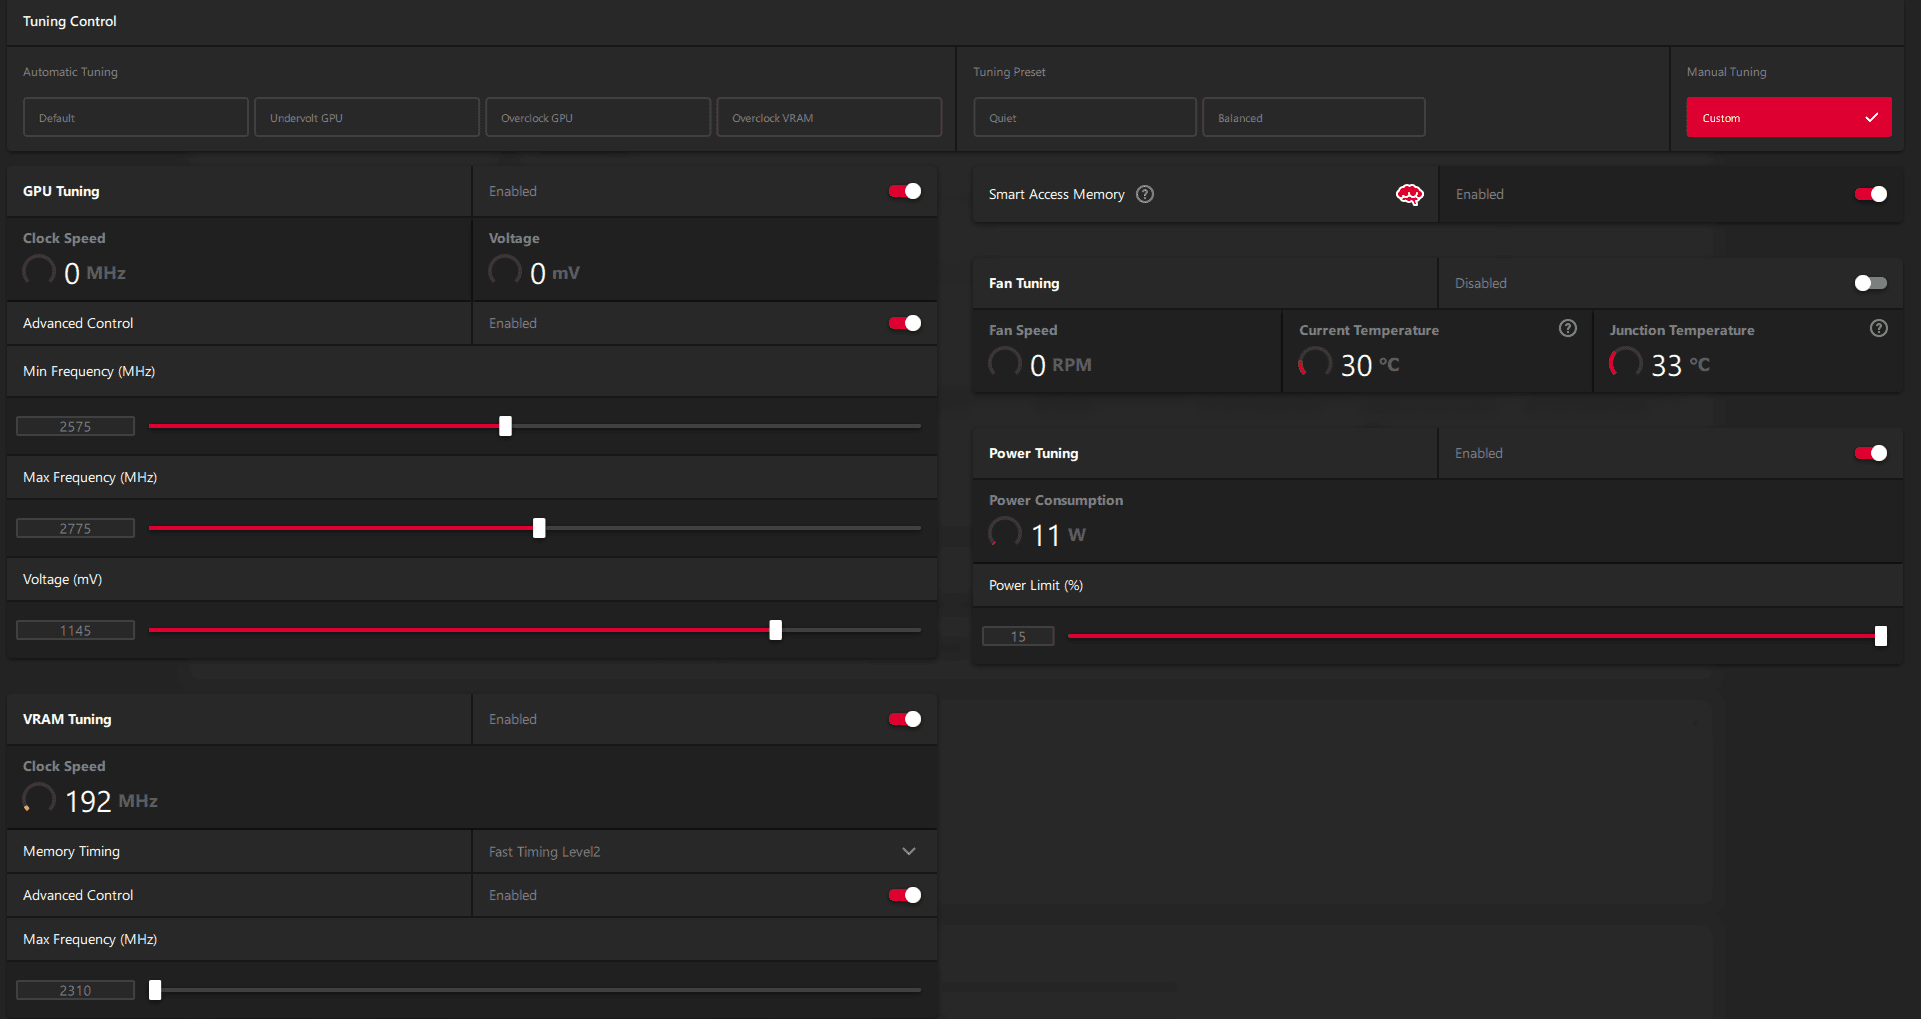The image size is (1921, 1019).
Task: Click the 'Memory Timing' label
Action: pyautogui.click(x=71, y=851)
